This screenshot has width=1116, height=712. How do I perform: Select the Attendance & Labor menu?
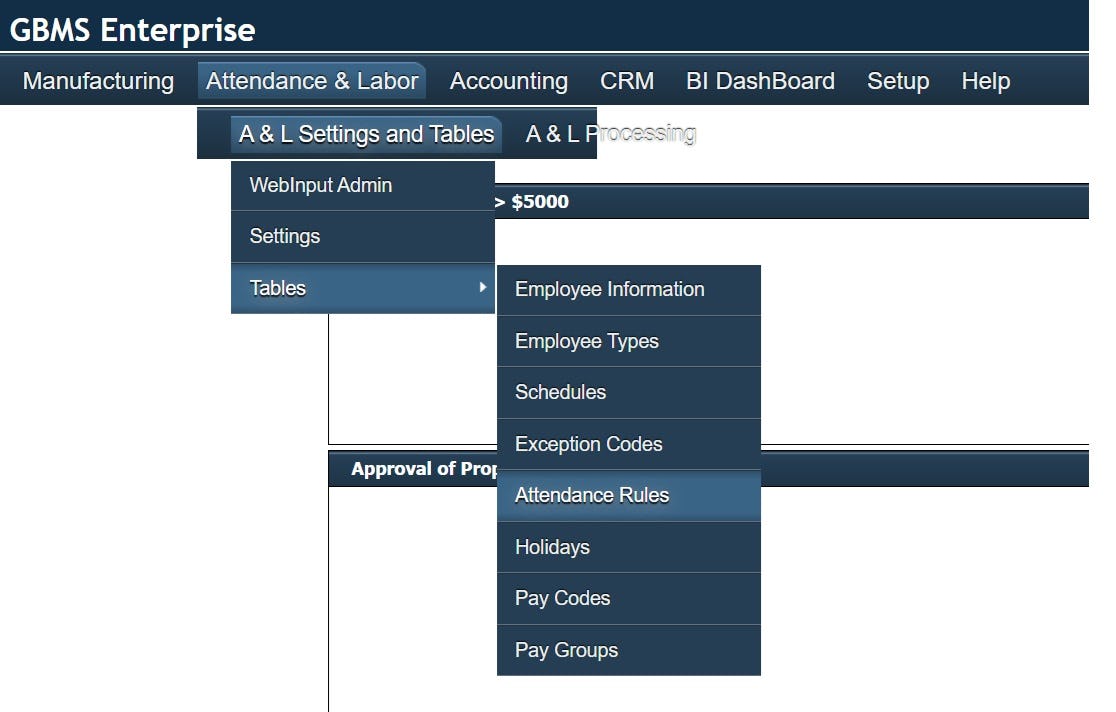click(311, 81)
